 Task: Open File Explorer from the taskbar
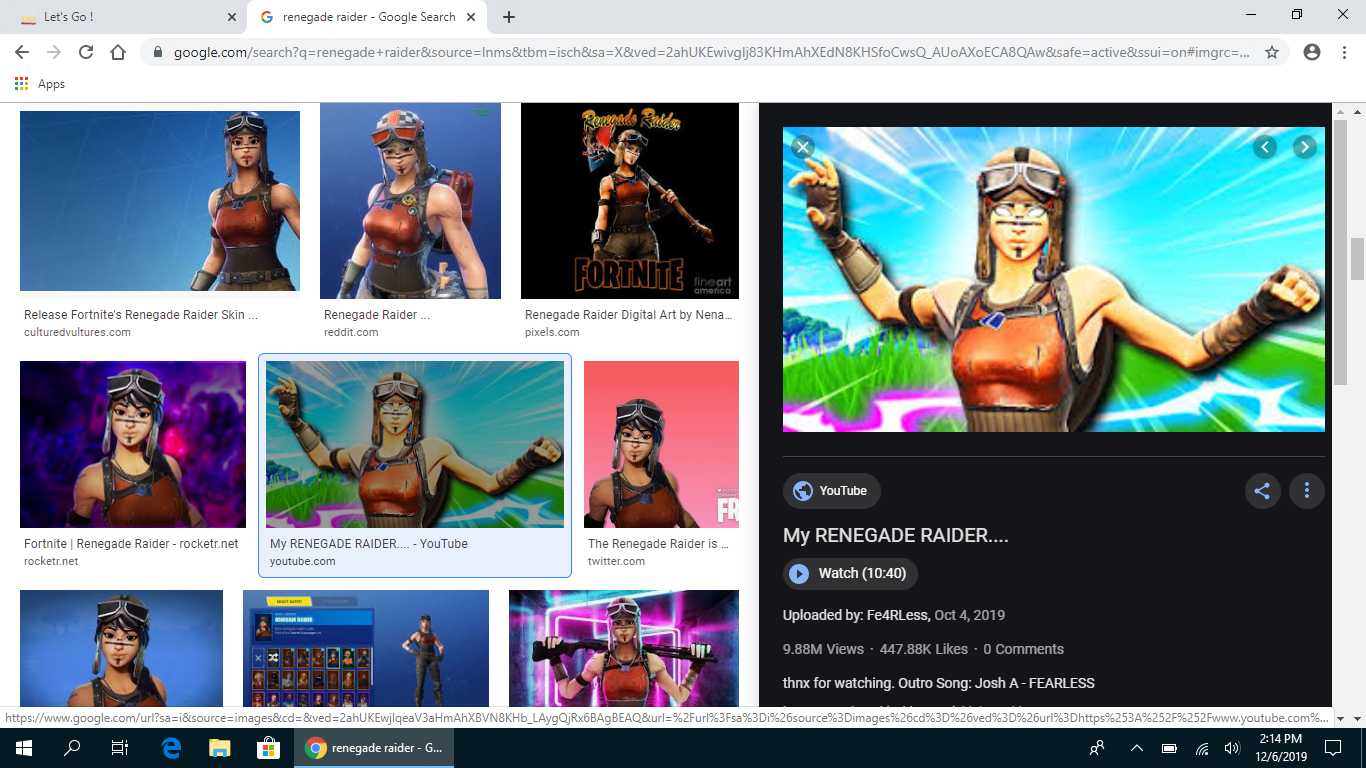coord(219,748)
